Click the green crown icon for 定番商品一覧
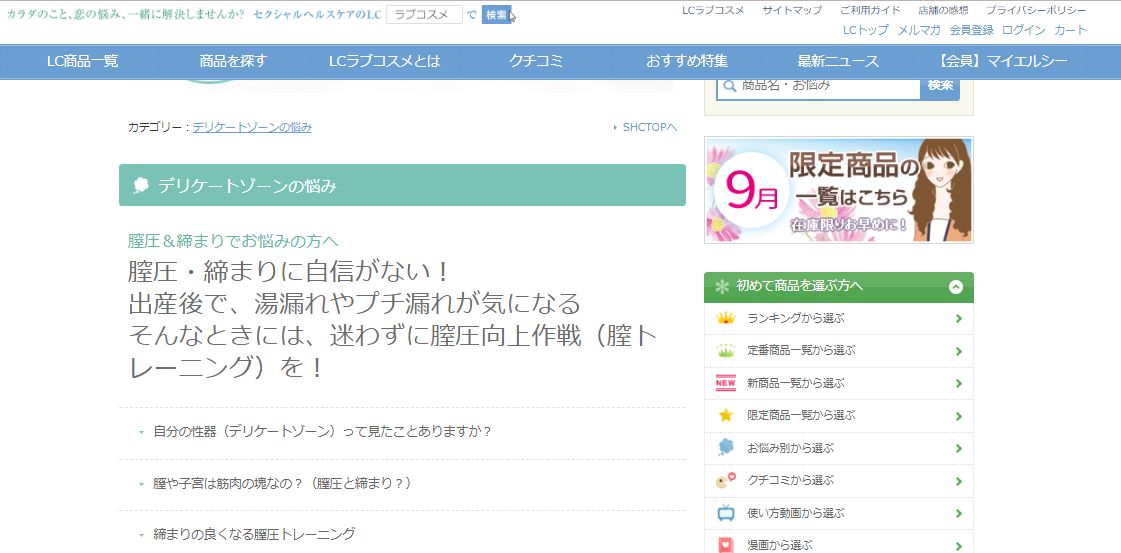Viewport: 1121px width, 553px height. (x=726, y=351)
